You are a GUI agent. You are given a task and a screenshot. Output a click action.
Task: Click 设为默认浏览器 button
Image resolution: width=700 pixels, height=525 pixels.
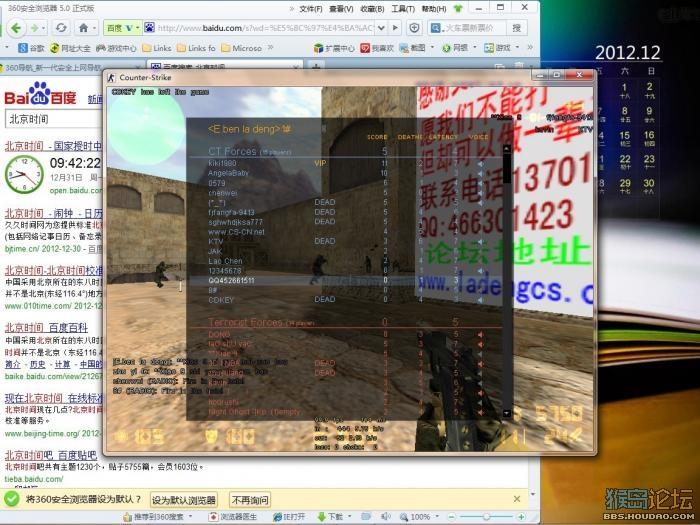coord(183,500)
